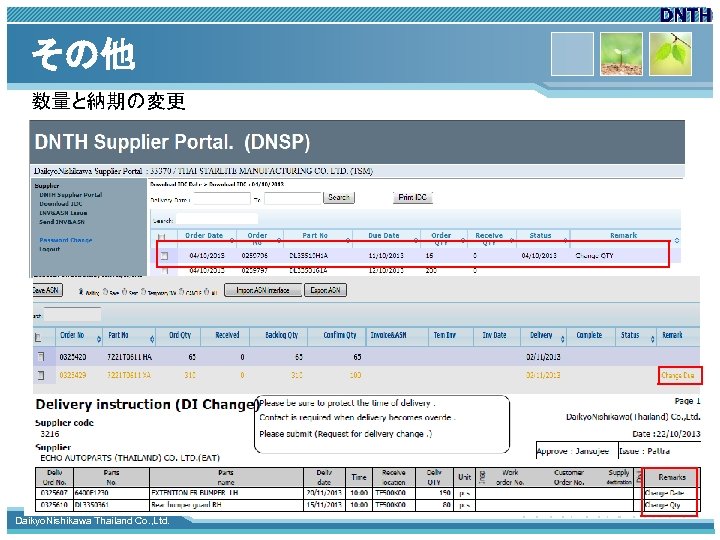Viewport: 720px width, 540px height.
Task: Sort ASN table by Order No arrow
Action: [x=99, y=339]
